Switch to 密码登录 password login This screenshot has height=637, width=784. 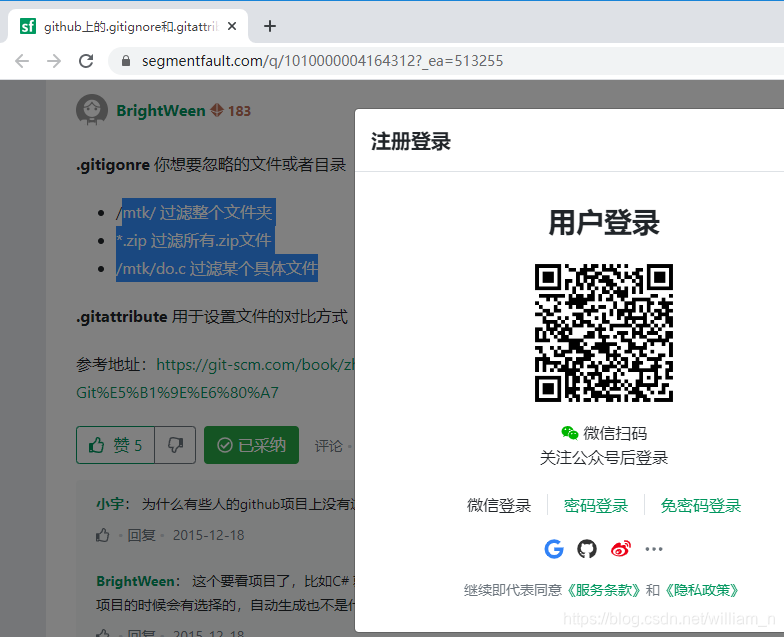[x=596, y=506]
